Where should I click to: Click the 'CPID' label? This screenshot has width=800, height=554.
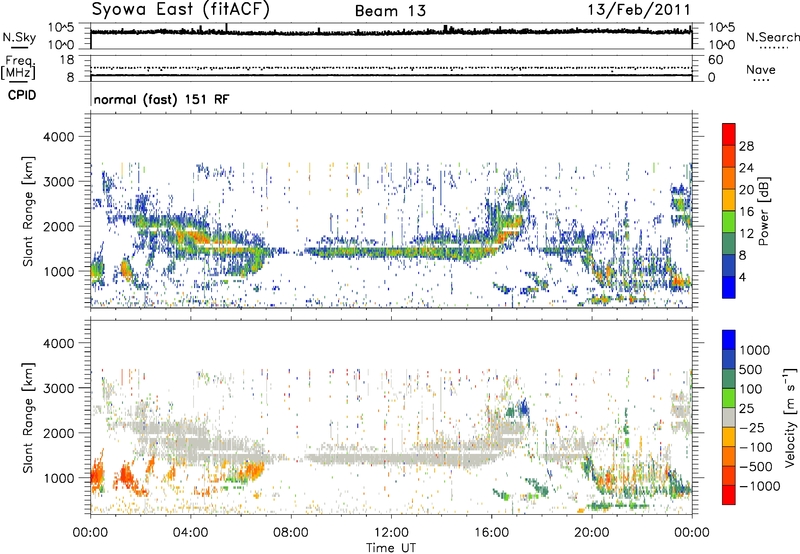[22, 95]
